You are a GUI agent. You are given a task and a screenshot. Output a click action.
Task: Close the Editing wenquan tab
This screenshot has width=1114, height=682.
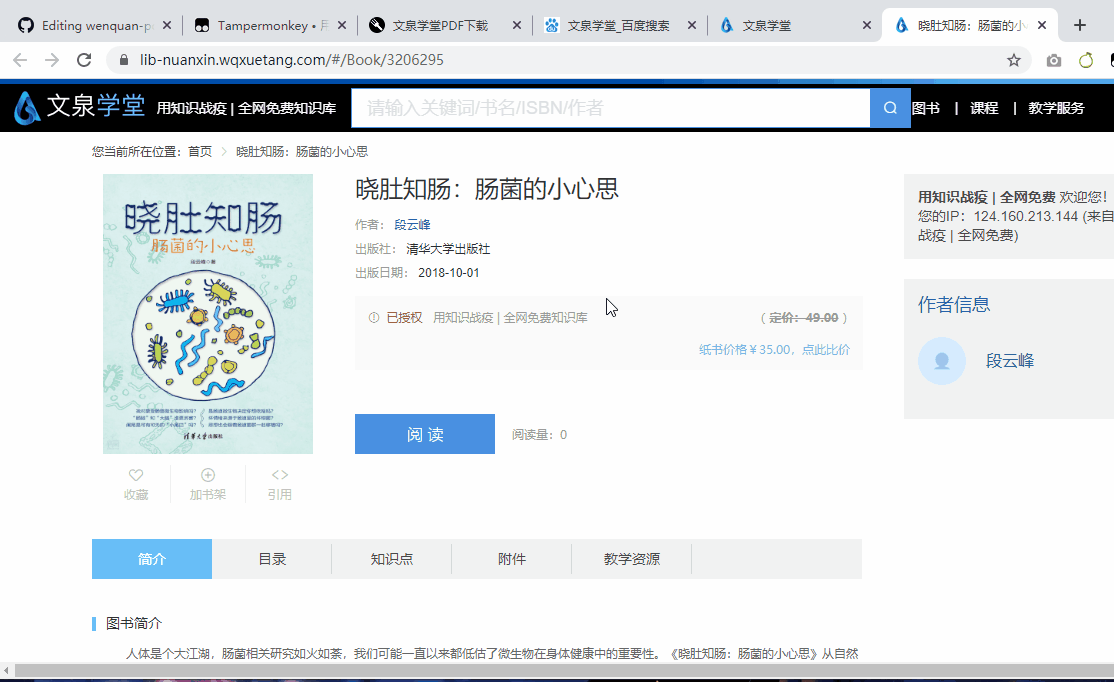point(167,26)
